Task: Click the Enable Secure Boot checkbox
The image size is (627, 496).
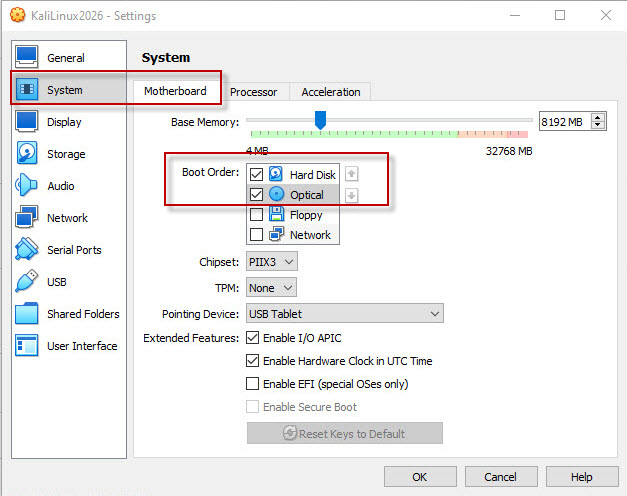Action: click(x=252, y=407)
